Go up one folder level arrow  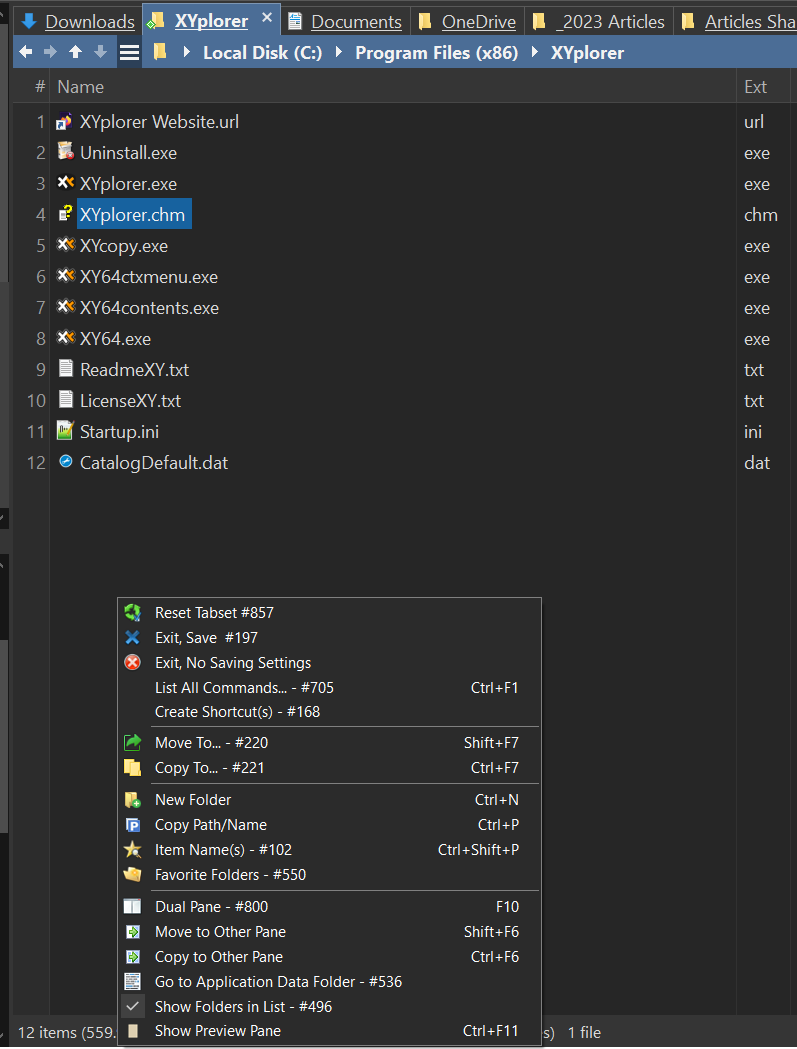point(76,52)
